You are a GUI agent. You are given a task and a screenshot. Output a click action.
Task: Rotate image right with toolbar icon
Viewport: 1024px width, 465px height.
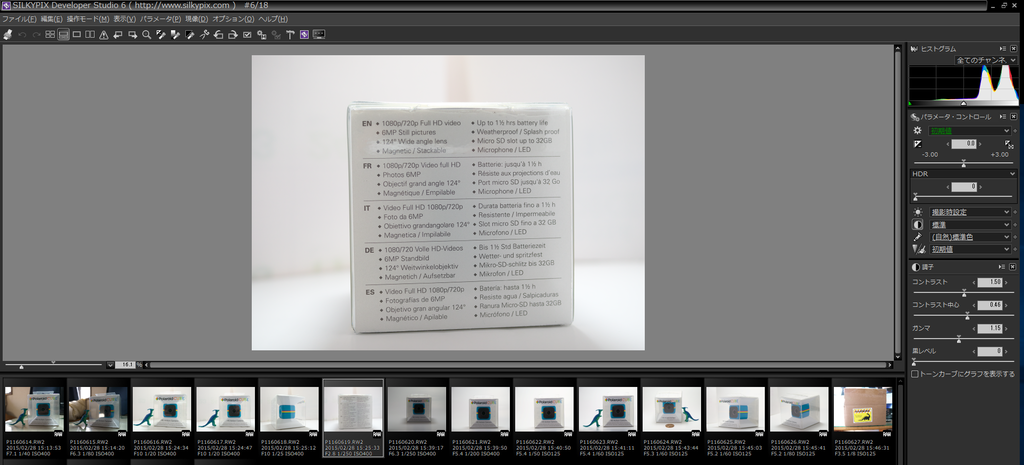pos(232,35)
